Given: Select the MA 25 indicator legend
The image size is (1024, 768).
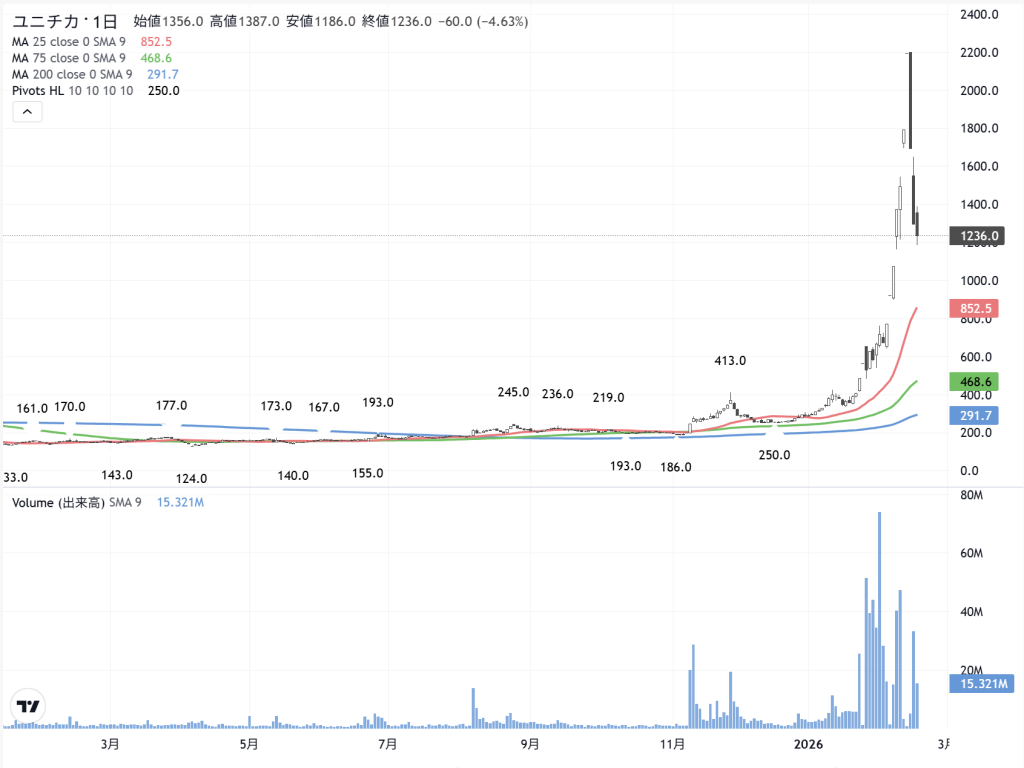Looking at the screenshot, I should [70, 41].
